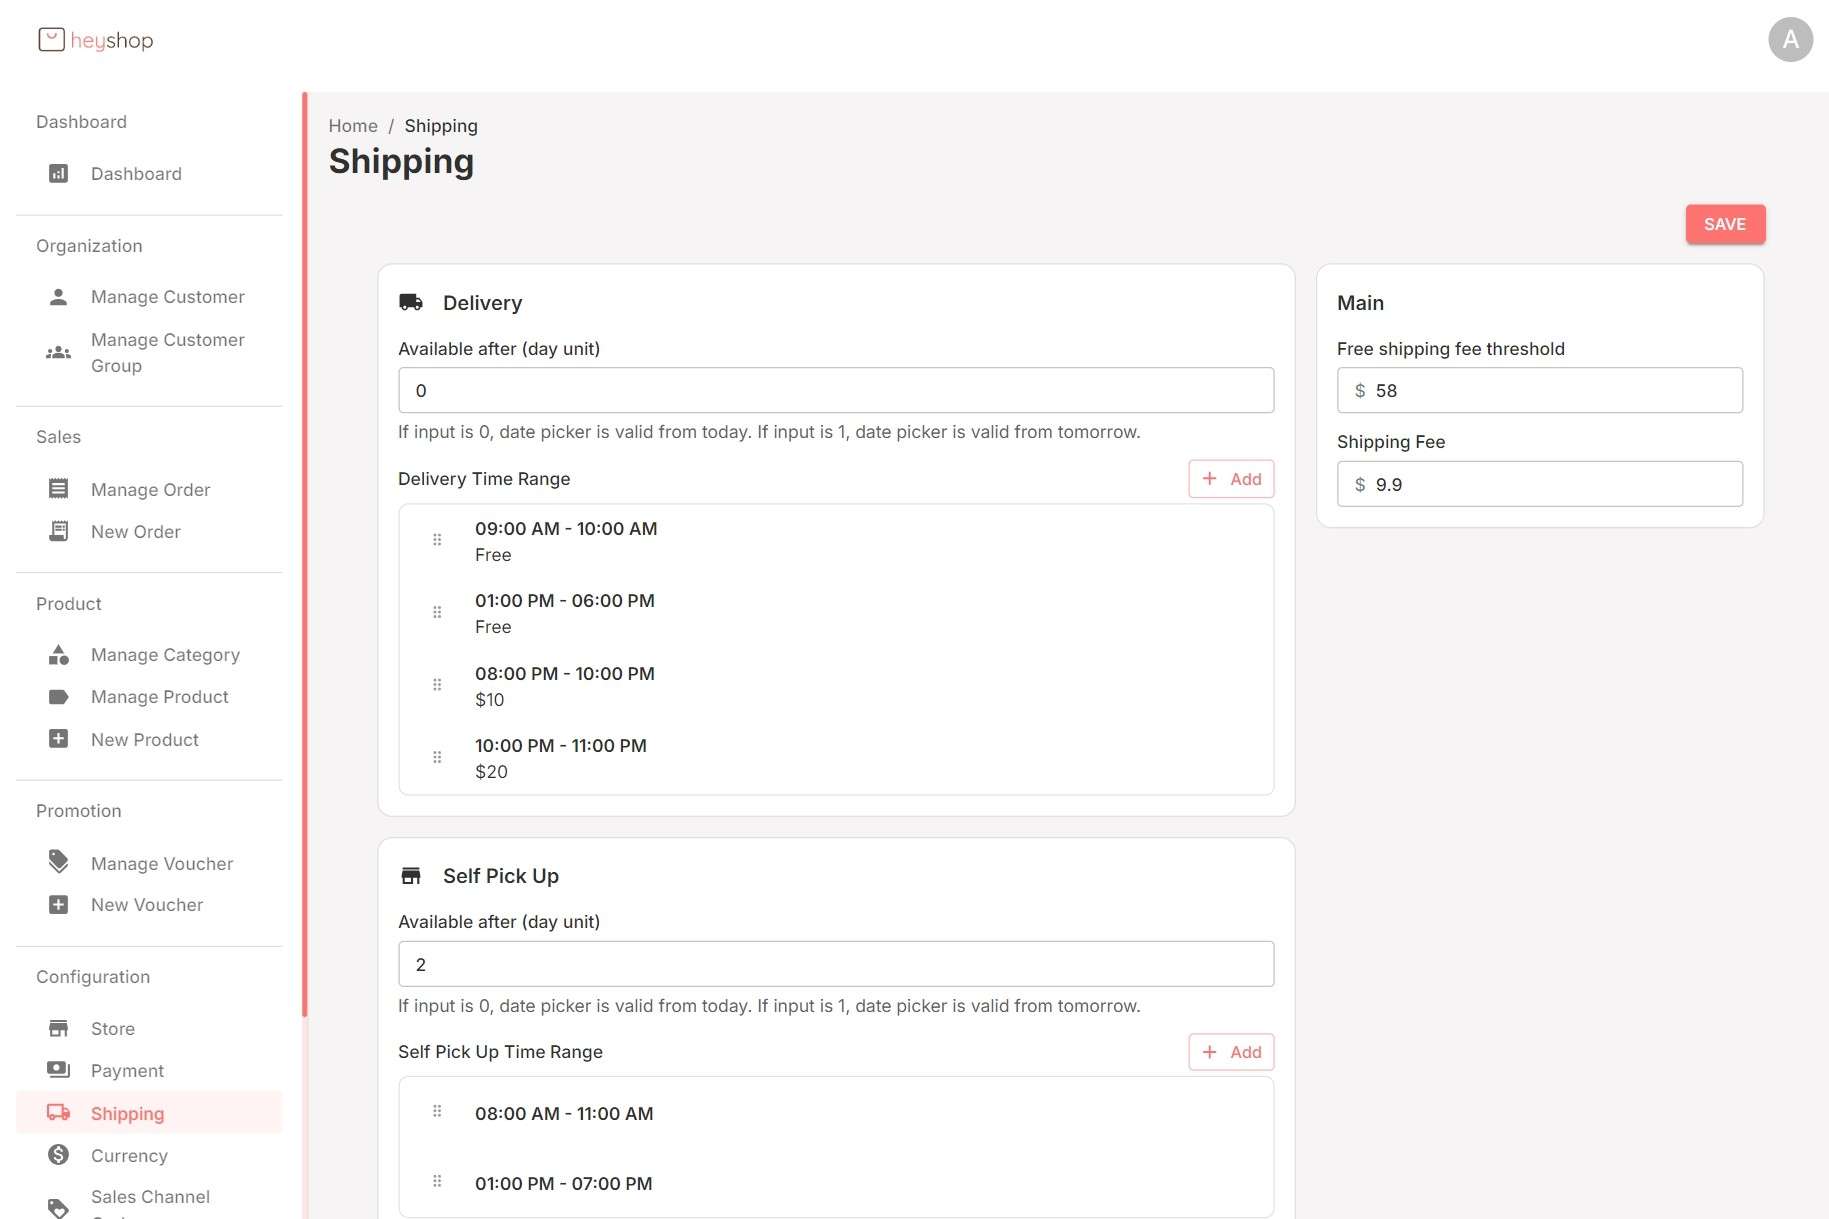Viewport: 1829px width, 1219px height.
Task: Grab the 09:00 AM - 10:00 AM drag handle
Action: 437,540
